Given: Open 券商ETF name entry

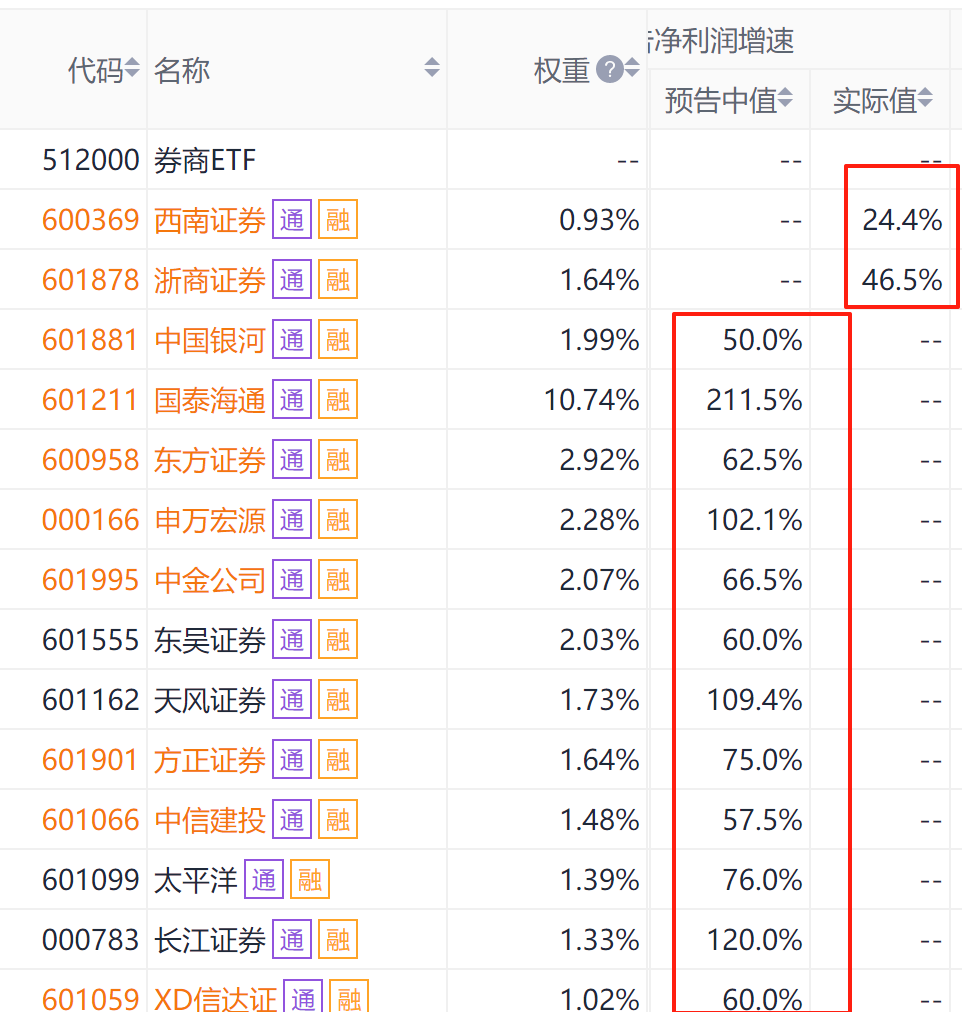Looking at the screenshot, I should pos(205,160).
